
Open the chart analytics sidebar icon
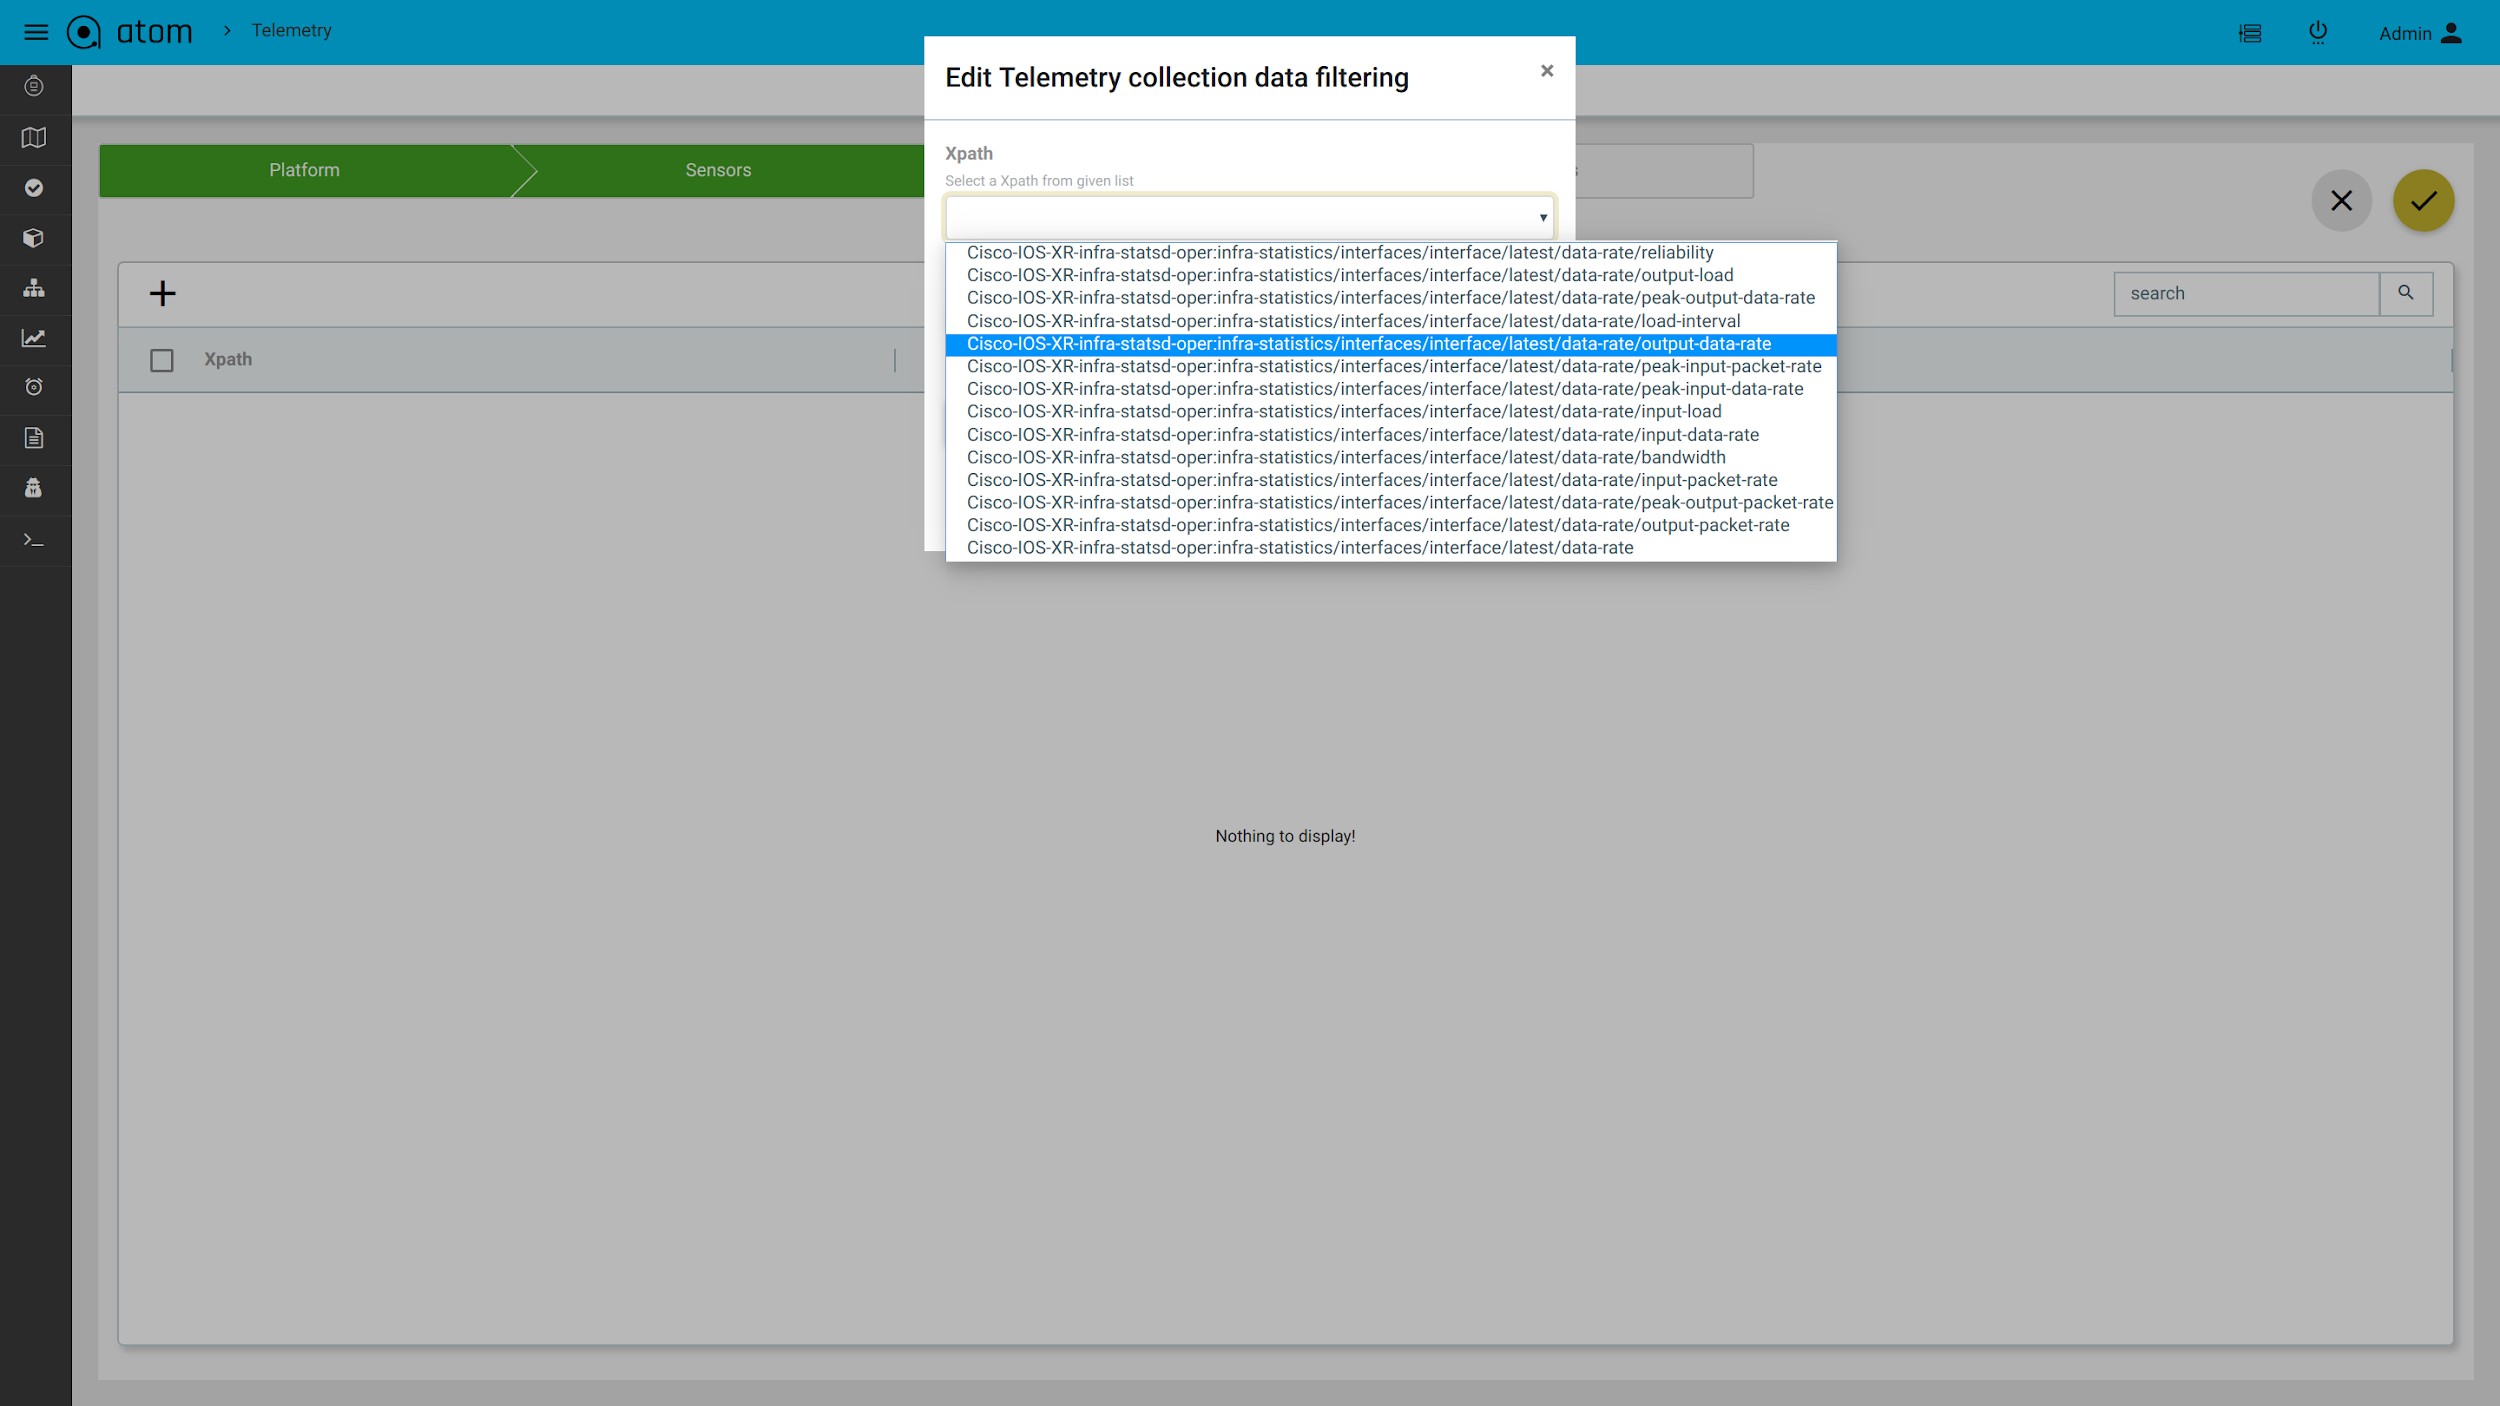pos(34,338)
